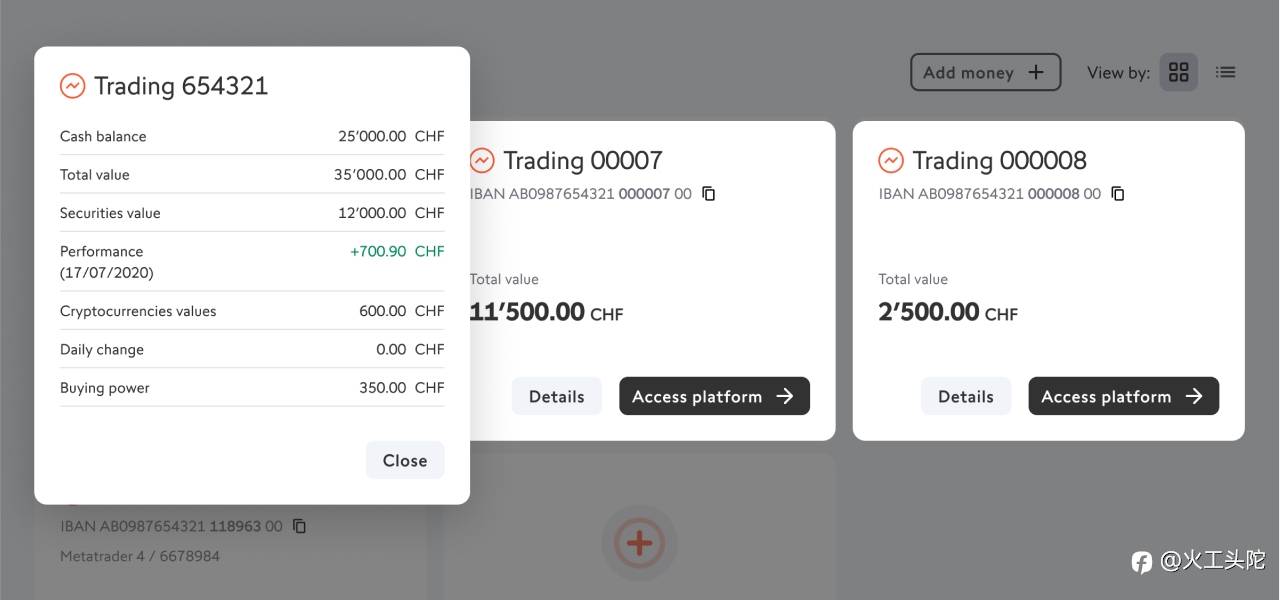Screen dimensions: 1280x600
Task: Switch to list view icon
Action: (x=1225, y=72)
